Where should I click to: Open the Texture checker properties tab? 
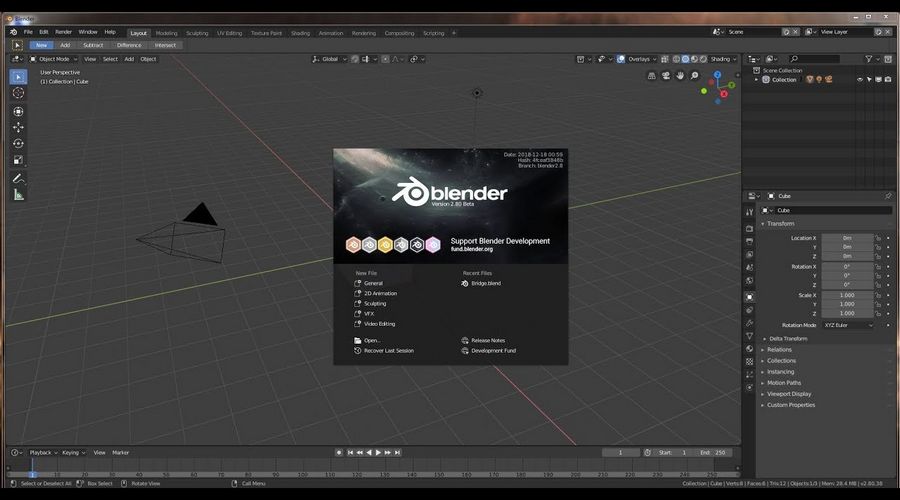(749, 362)
